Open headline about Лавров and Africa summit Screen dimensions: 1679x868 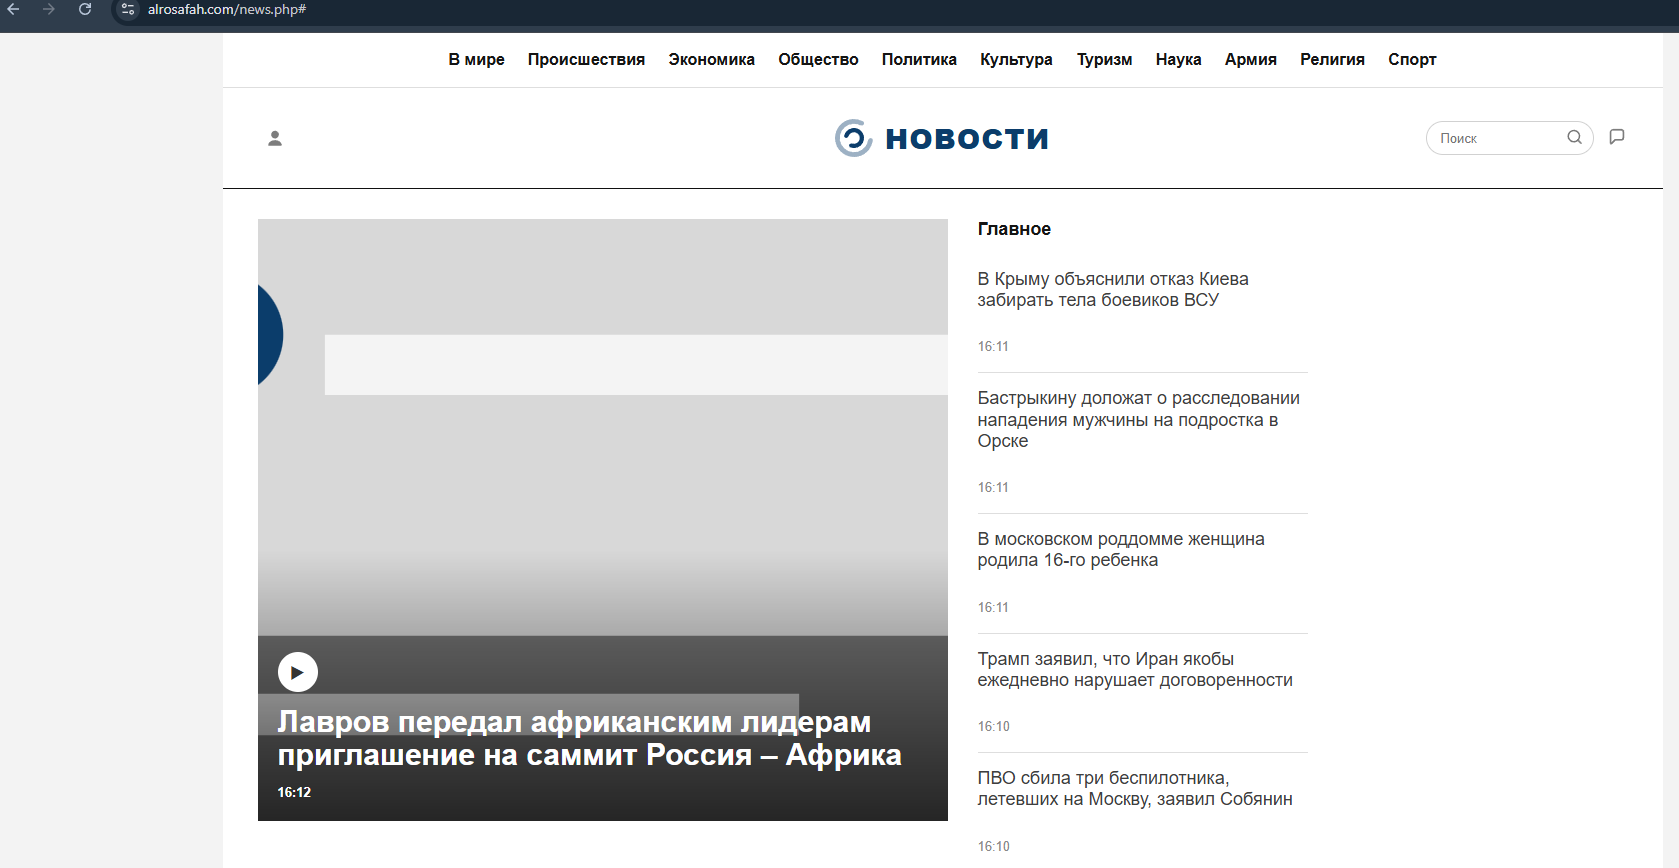pos(589,738)
